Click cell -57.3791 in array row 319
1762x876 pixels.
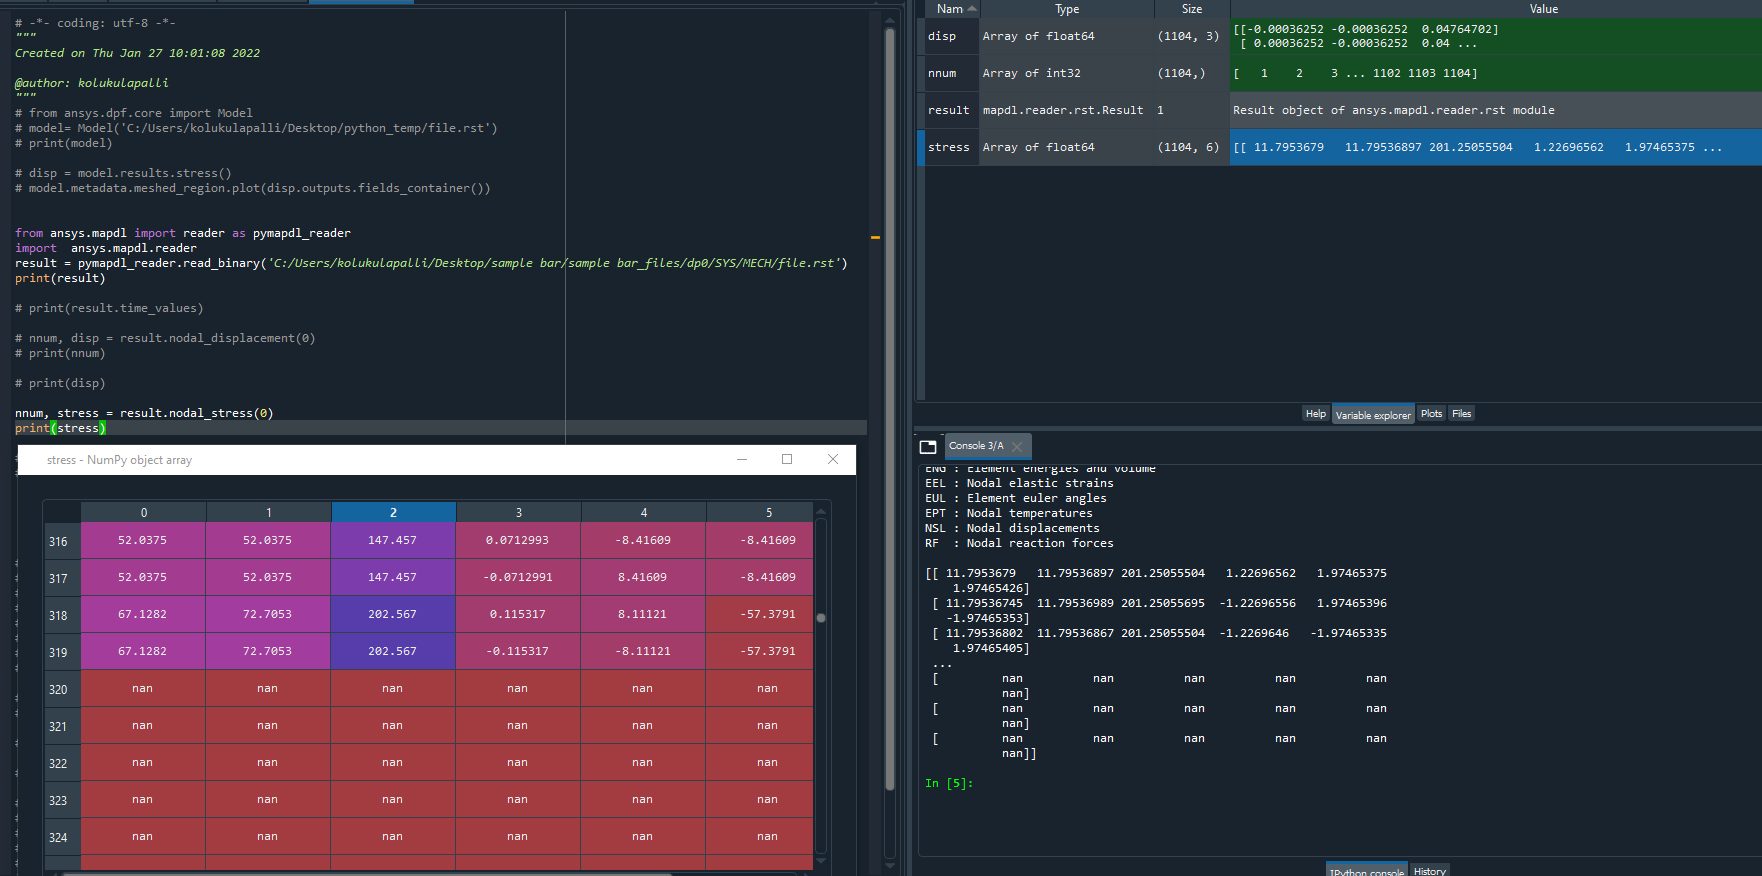(760, 651)
